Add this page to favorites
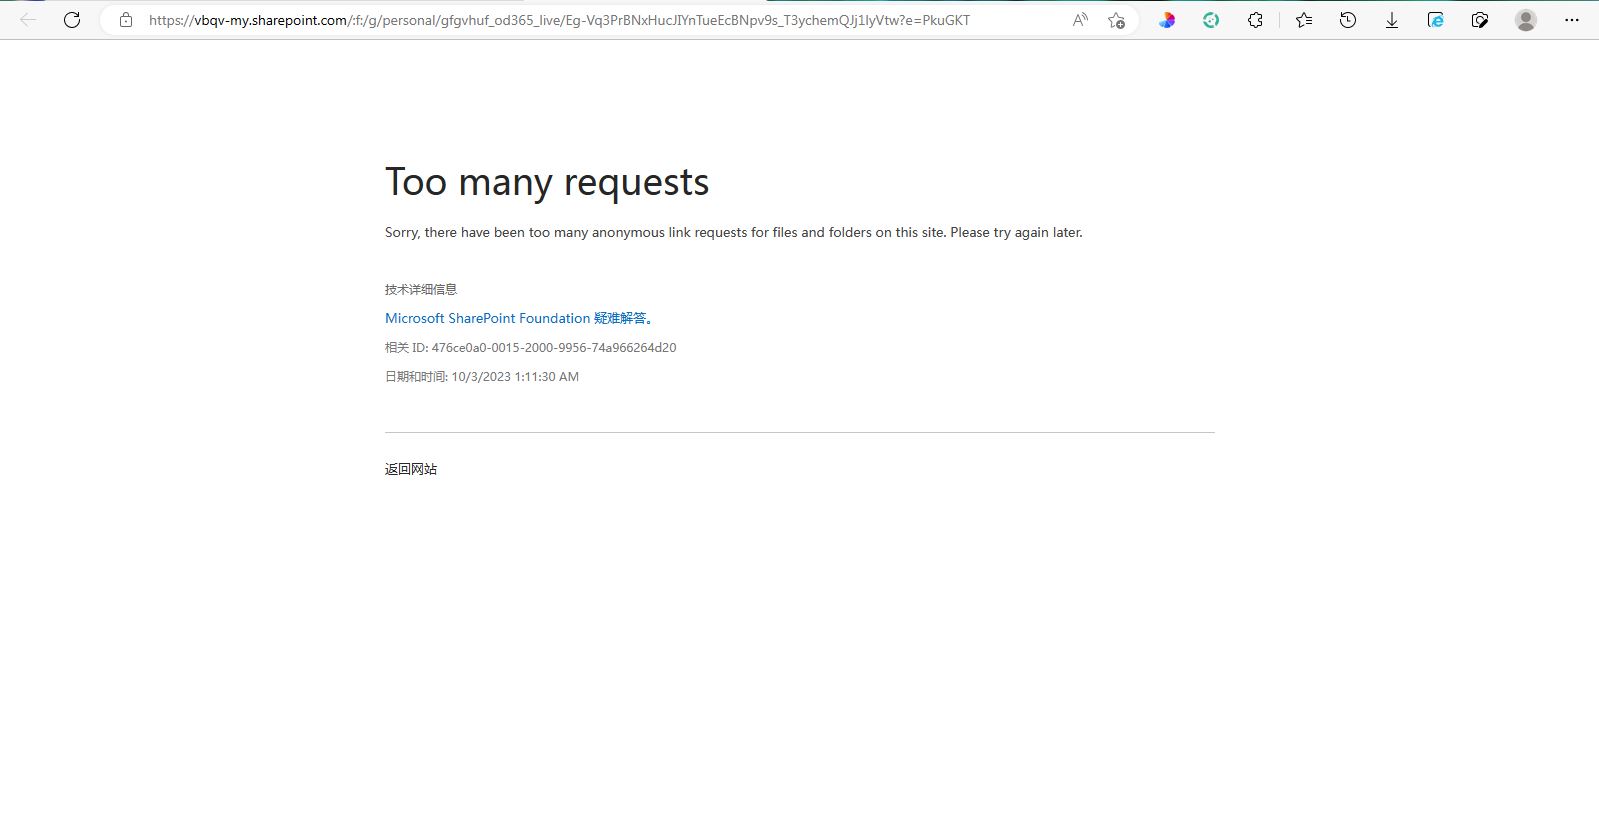Image resolution: width=1599 pixels, height=828 pixels. tap(1117, 20)
